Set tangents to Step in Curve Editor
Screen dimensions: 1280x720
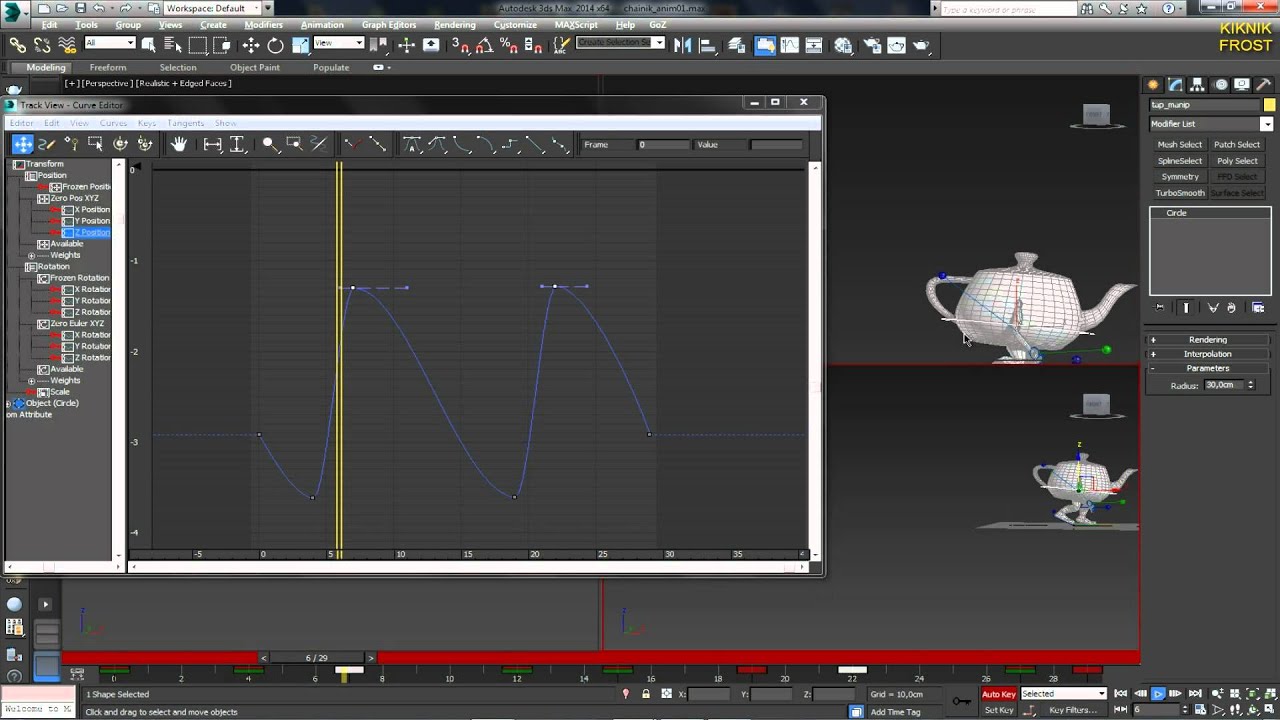510,144
